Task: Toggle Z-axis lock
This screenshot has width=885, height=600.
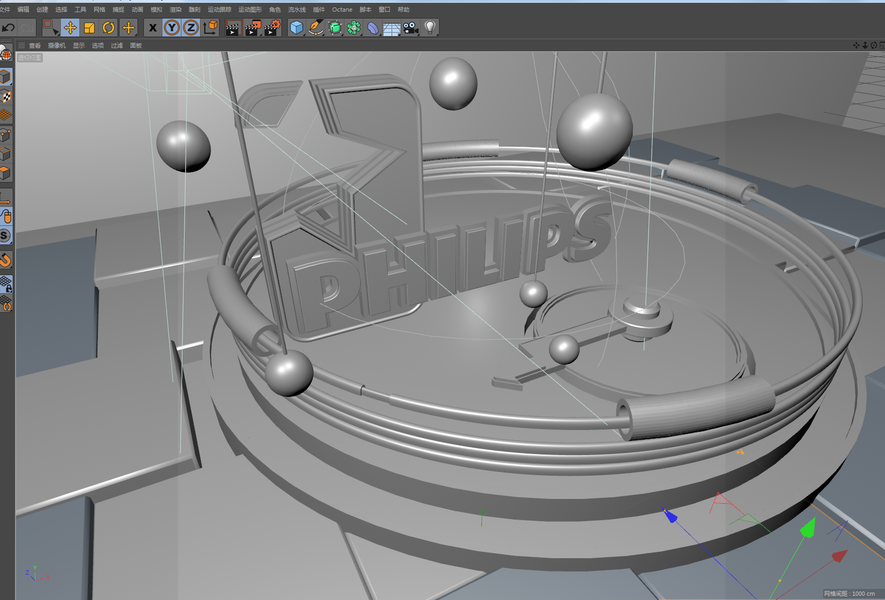Action: pos(191,28)
